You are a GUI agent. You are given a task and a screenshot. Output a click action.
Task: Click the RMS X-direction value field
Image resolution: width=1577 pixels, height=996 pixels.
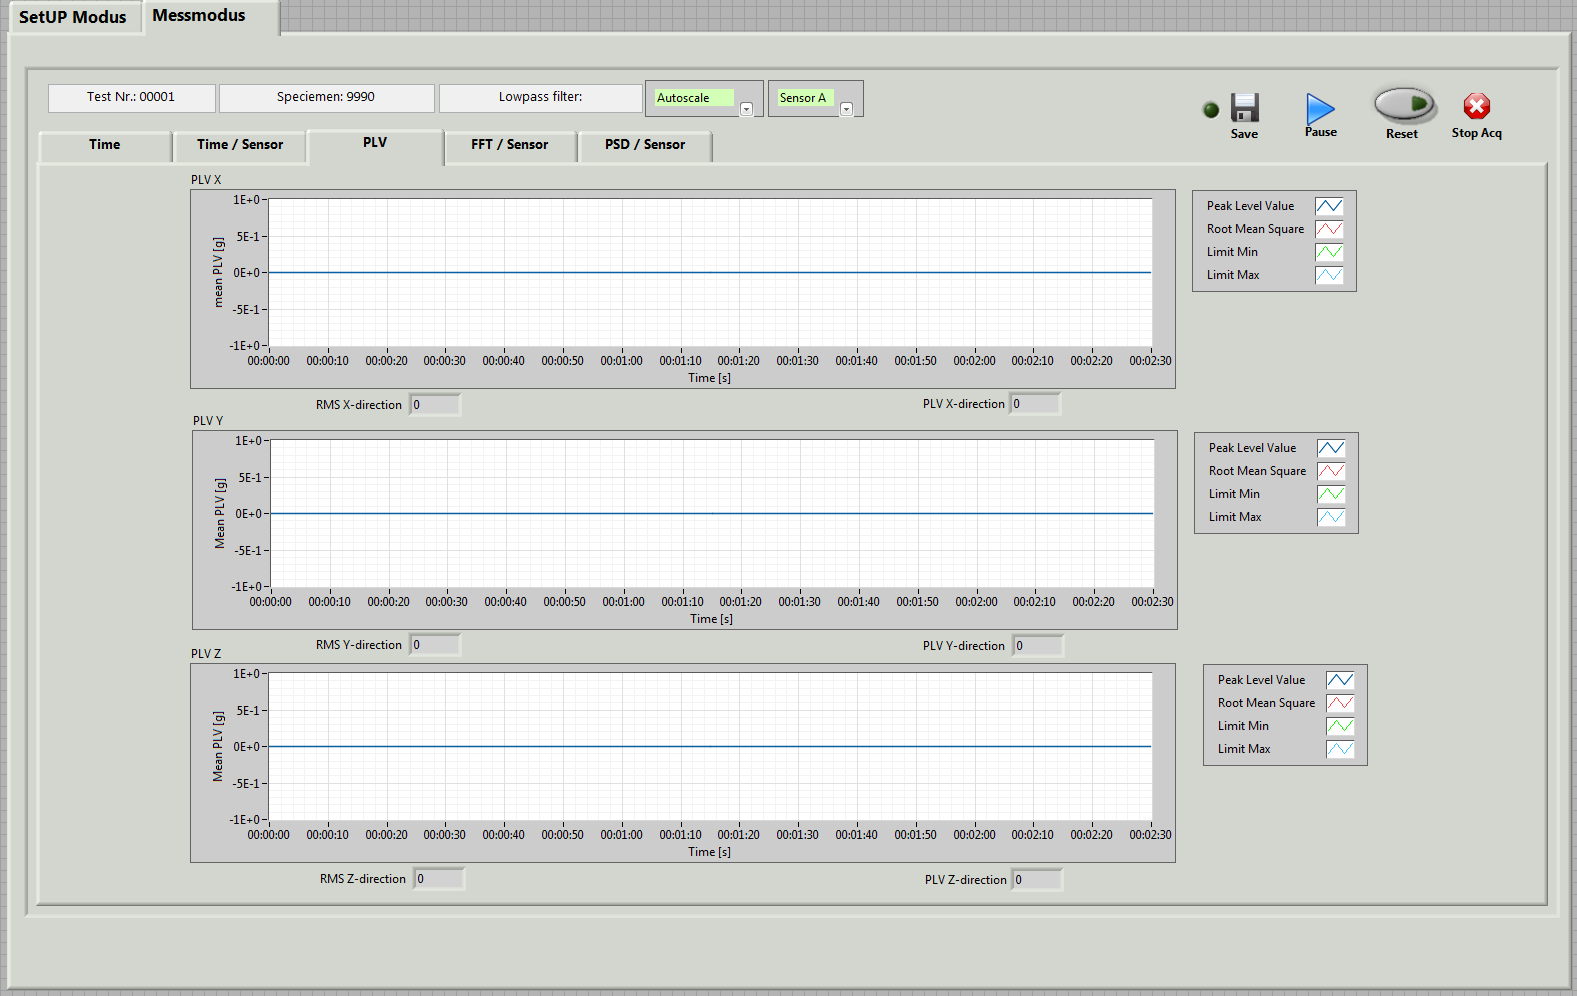click(x=435, y=405)
